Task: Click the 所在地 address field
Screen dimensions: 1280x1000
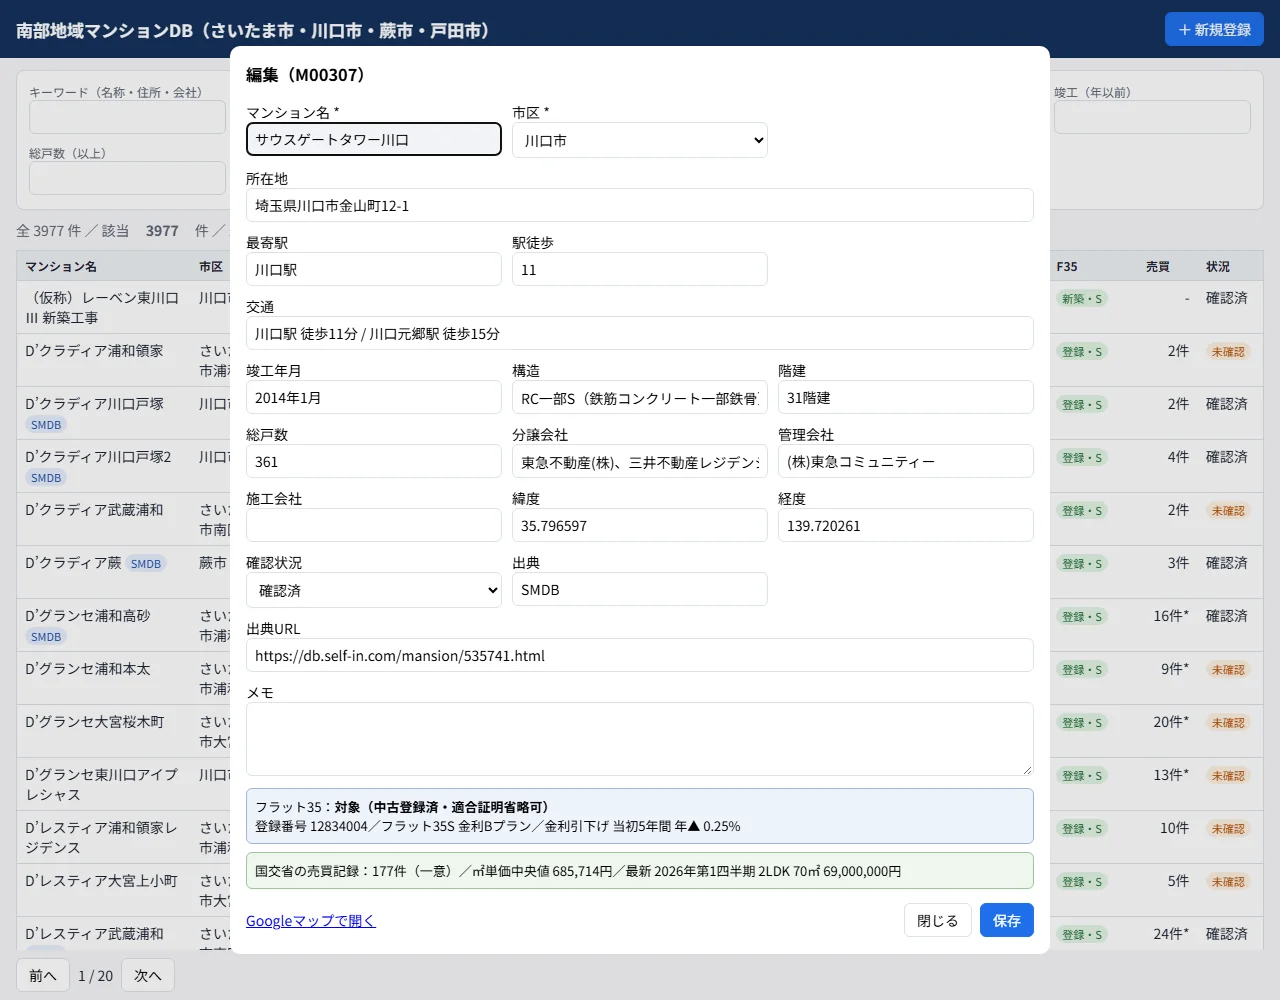Action: point(640,205)
